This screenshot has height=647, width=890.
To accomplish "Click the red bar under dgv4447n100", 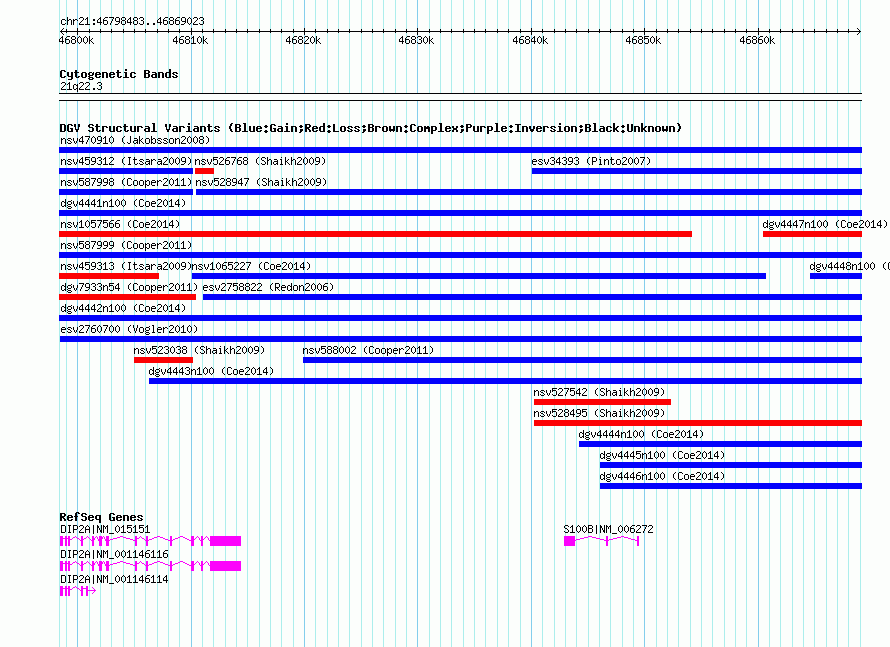I will tap(812, 234).
